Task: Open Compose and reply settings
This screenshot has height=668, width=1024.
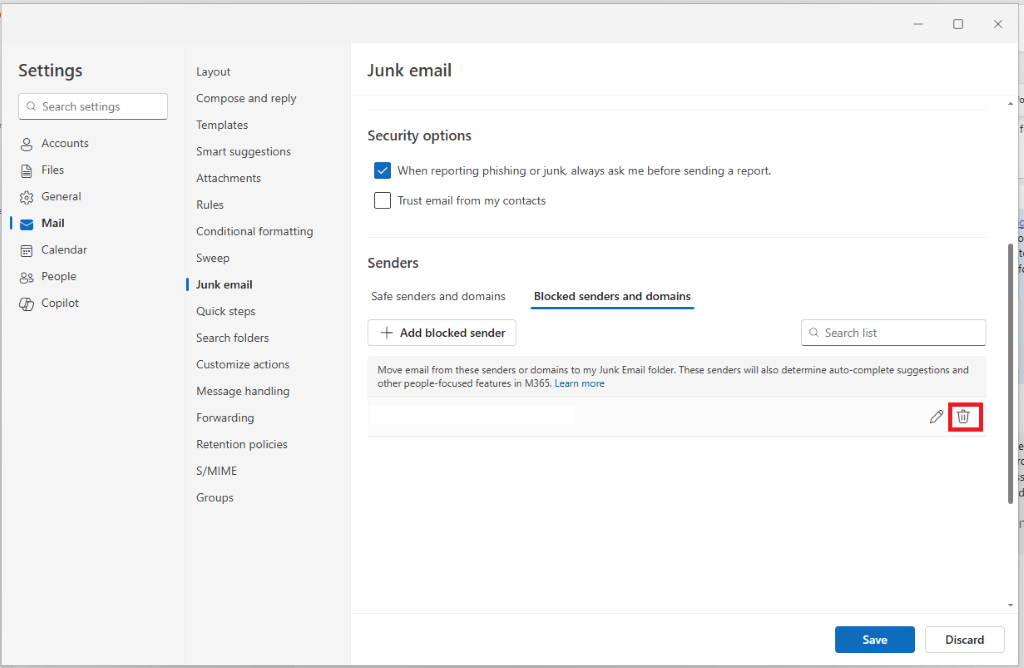Action: coord(246,99)
